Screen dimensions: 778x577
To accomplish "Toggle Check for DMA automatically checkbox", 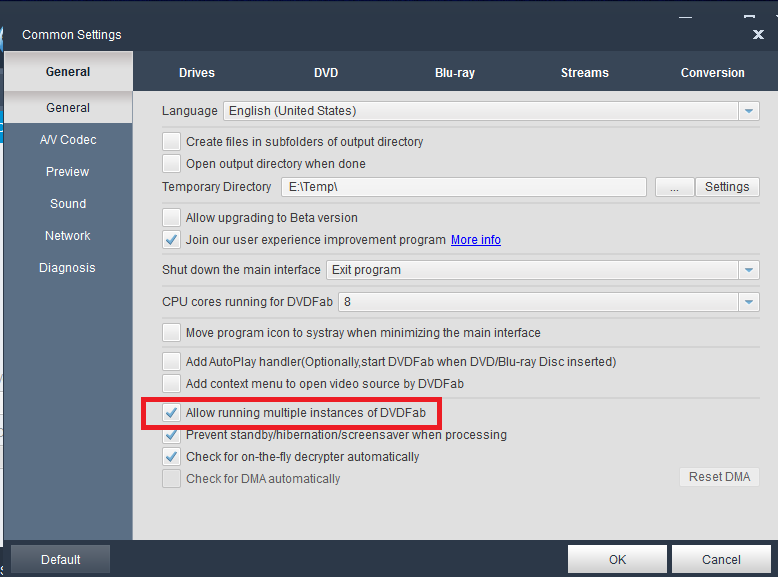I will pyautogui.click(x=171, y=479).
